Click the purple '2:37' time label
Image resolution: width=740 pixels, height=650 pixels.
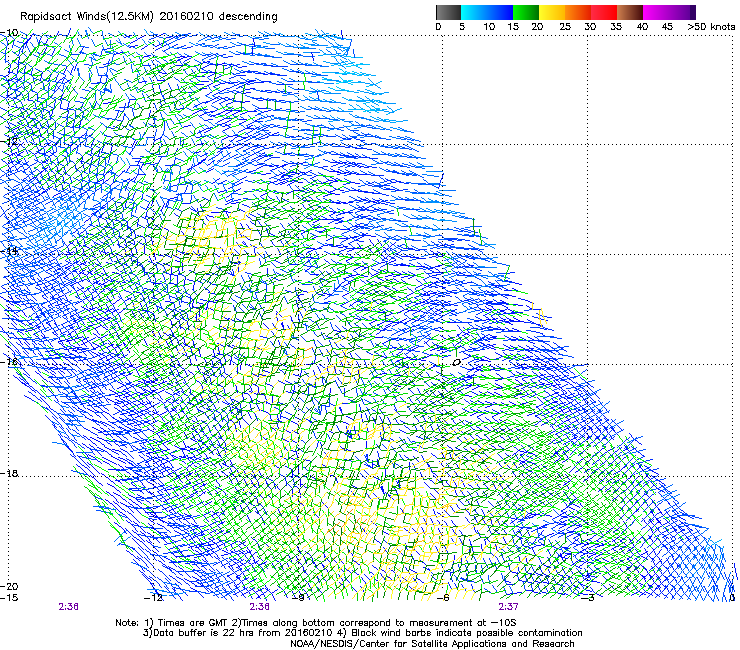click(508, 607)
